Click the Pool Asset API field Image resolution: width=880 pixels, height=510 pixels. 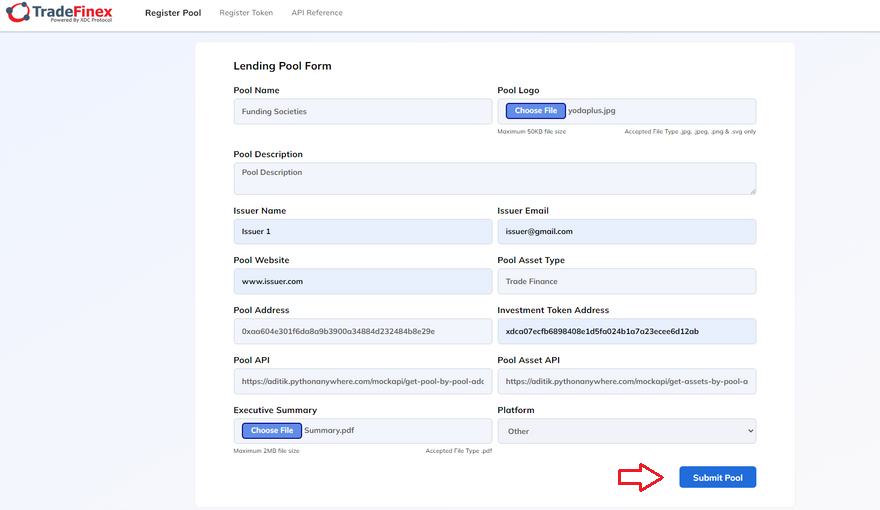pos(626,381)
